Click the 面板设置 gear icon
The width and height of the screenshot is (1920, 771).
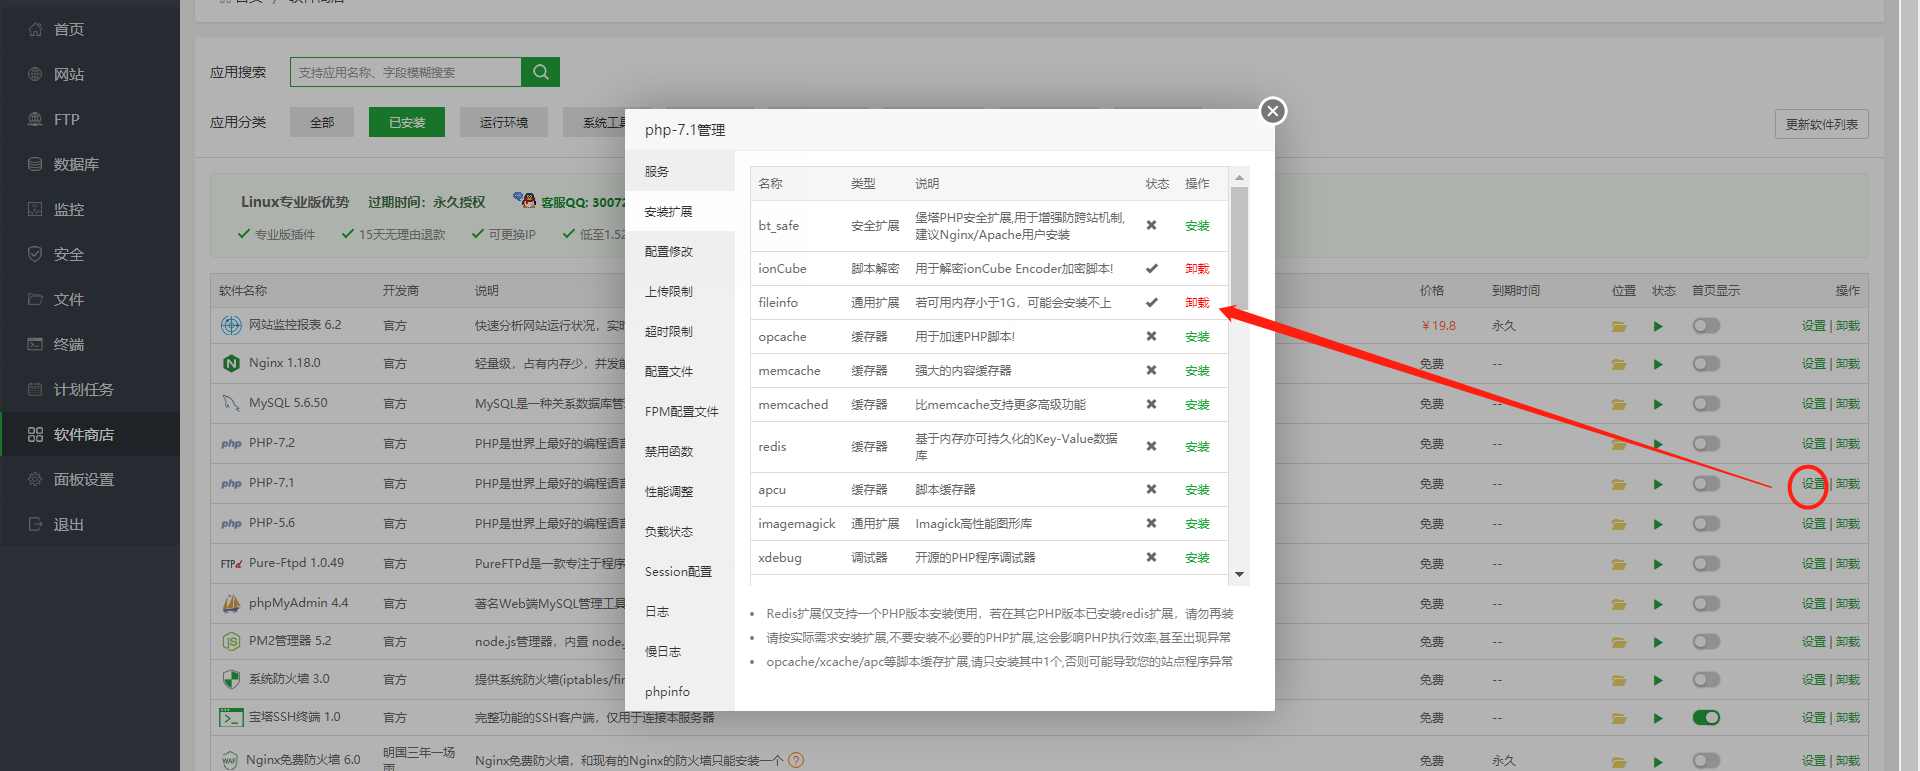35,479
